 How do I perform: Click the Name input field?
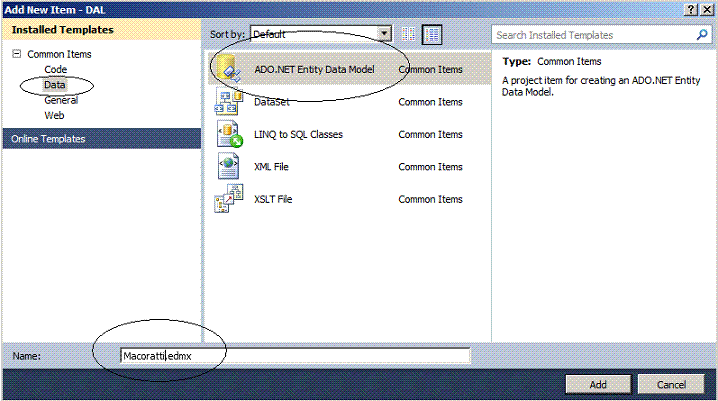pyautogui.click(x=295, y=356)
